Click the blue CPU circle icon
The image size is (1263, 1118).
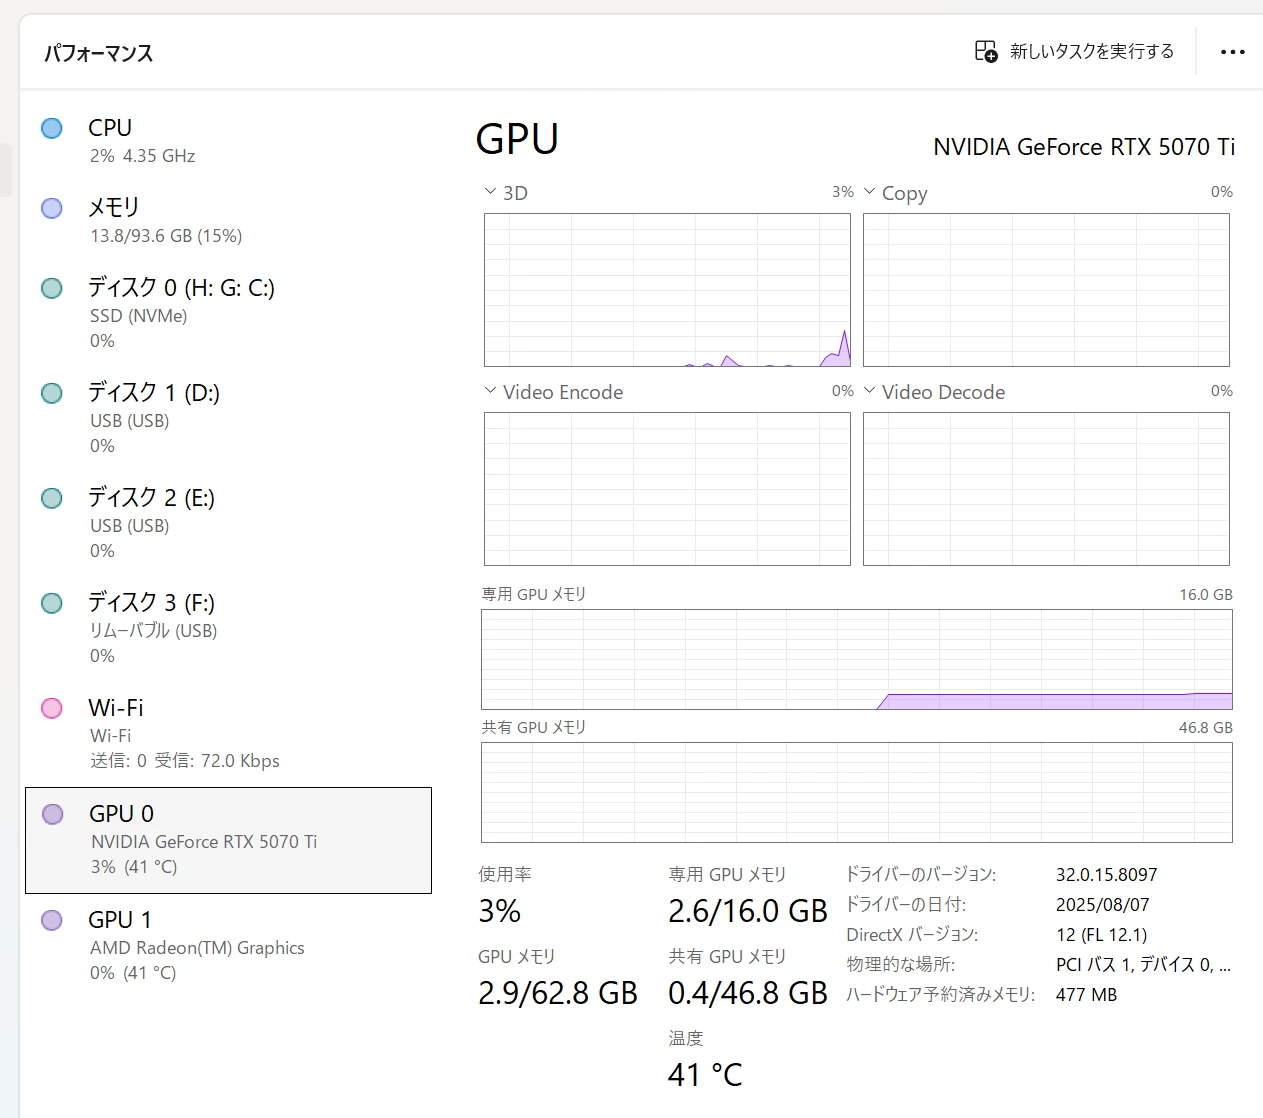[52, 128]
